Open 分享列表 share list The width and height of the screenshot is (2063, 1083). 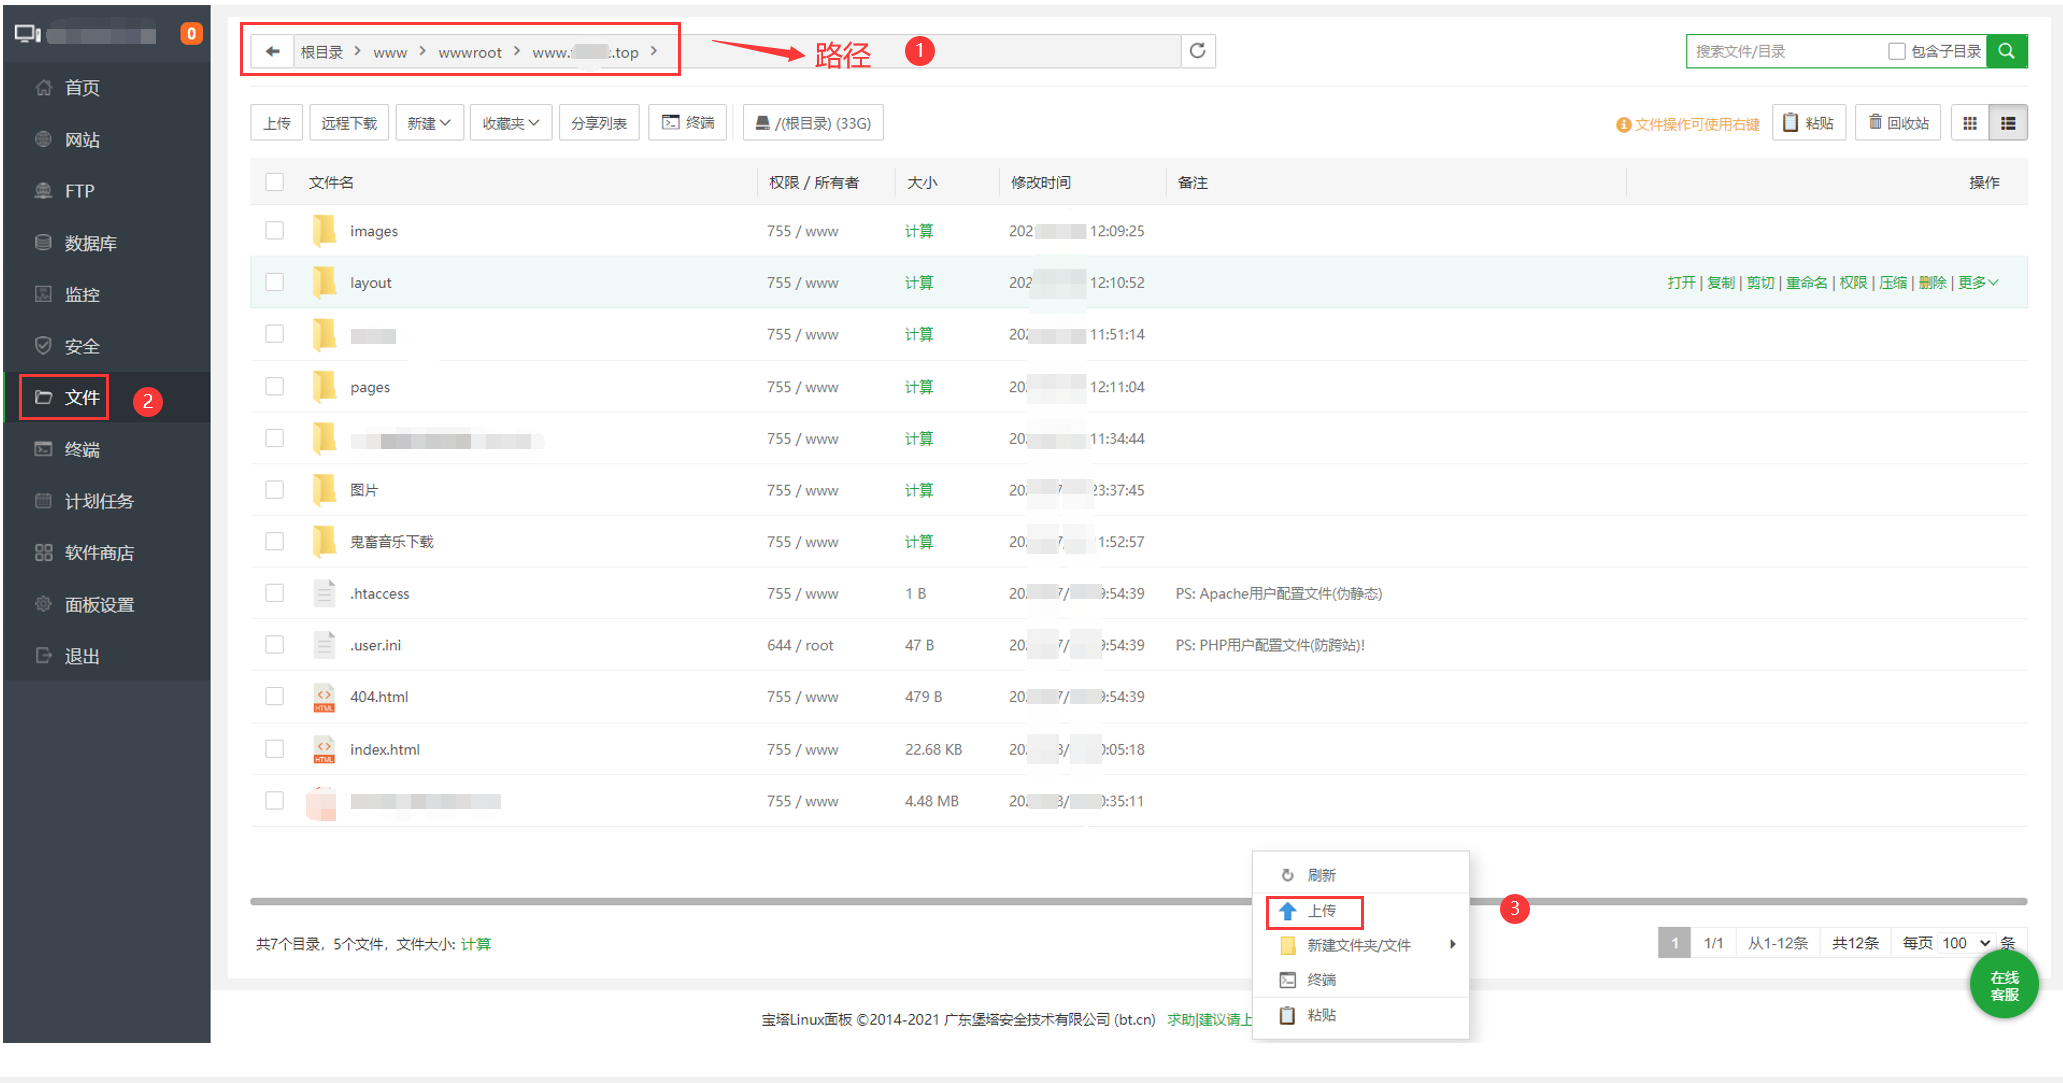tap(599, 123)
